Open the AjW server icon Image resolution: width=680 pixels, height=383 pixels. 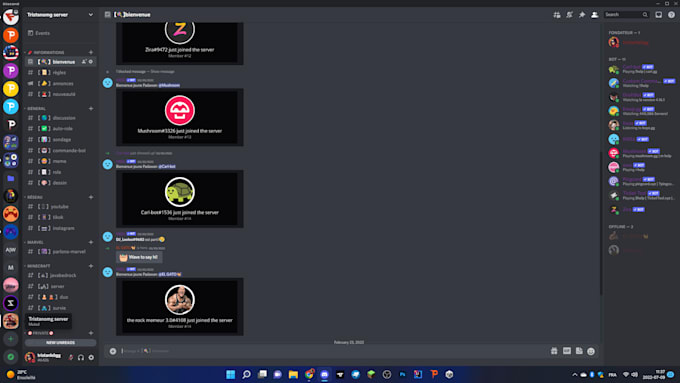coord(11,249)
